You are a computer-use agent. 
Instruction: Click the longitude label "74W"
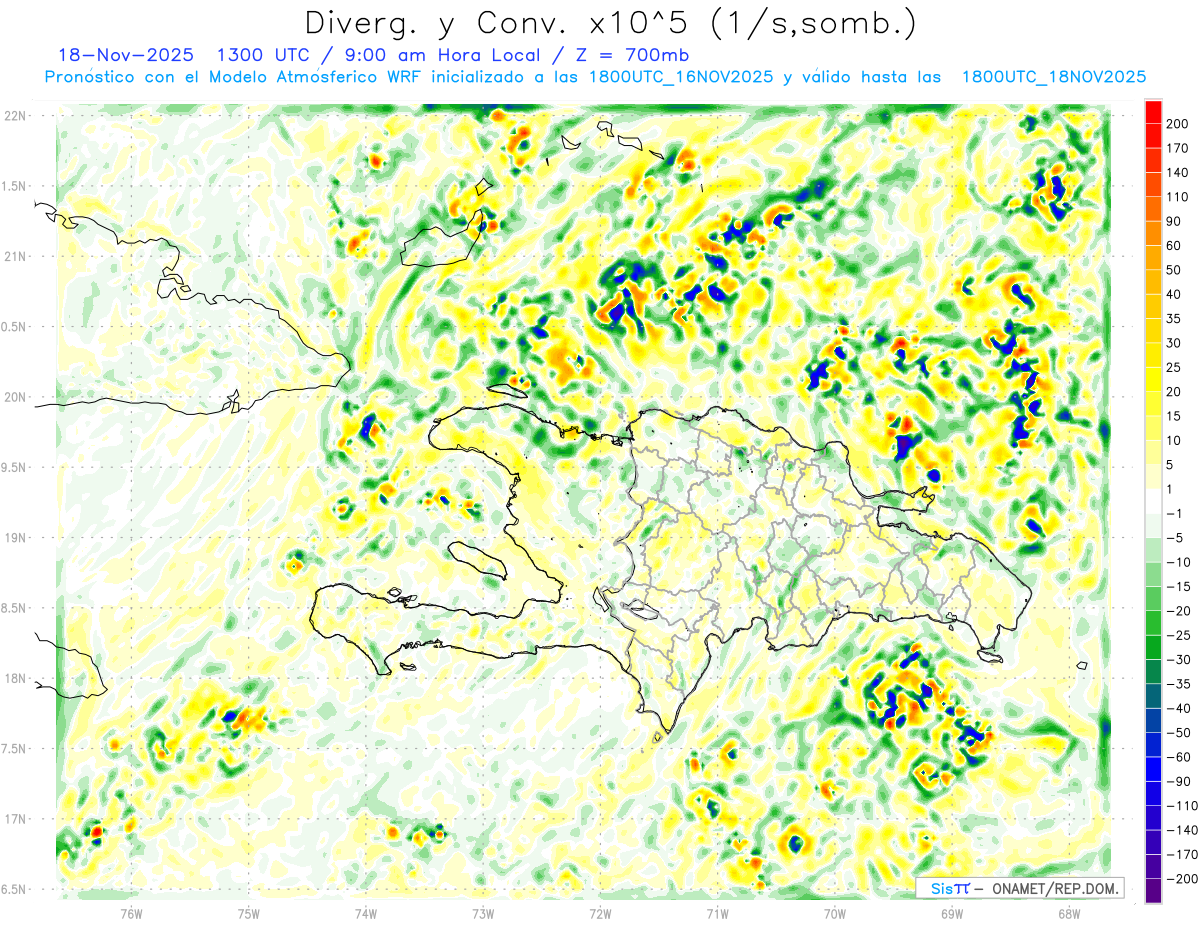[365, 913]
